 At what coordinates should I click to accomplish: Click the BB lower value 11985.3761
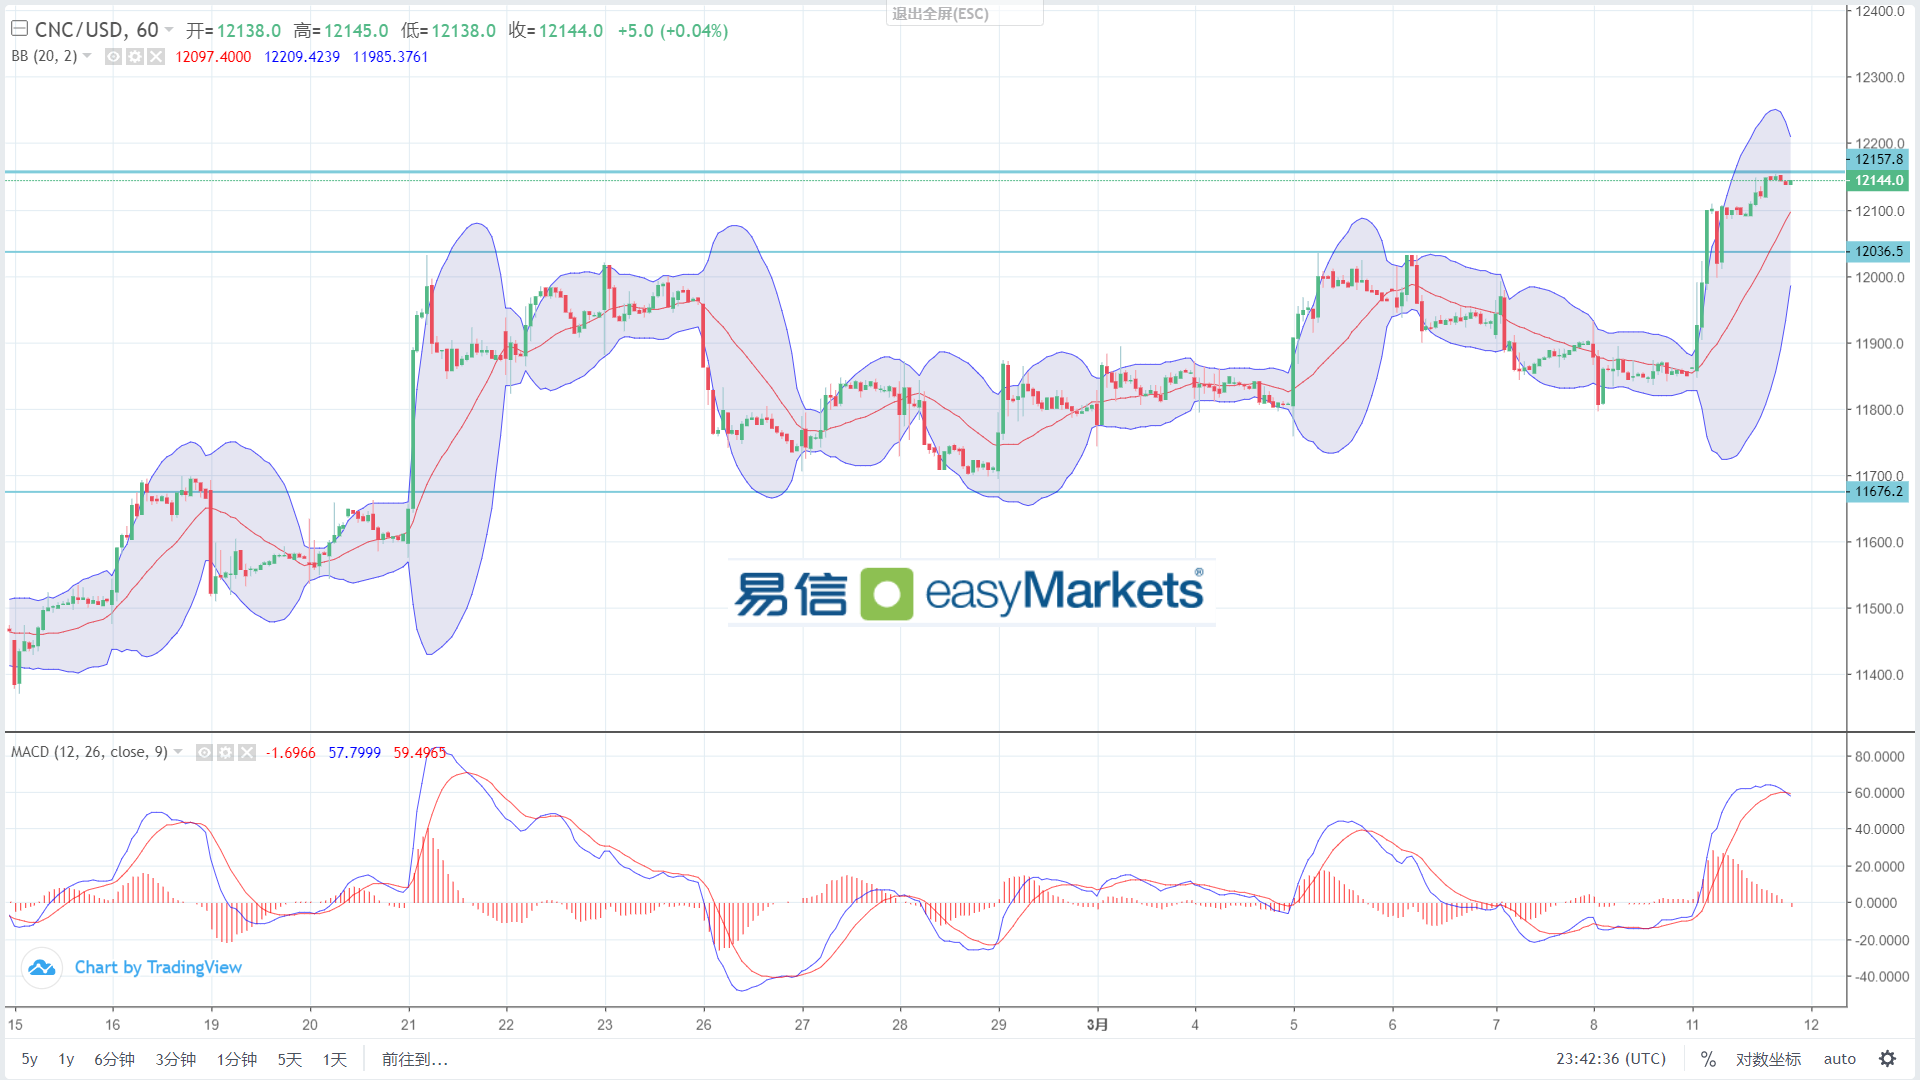(x=390, y=57)
